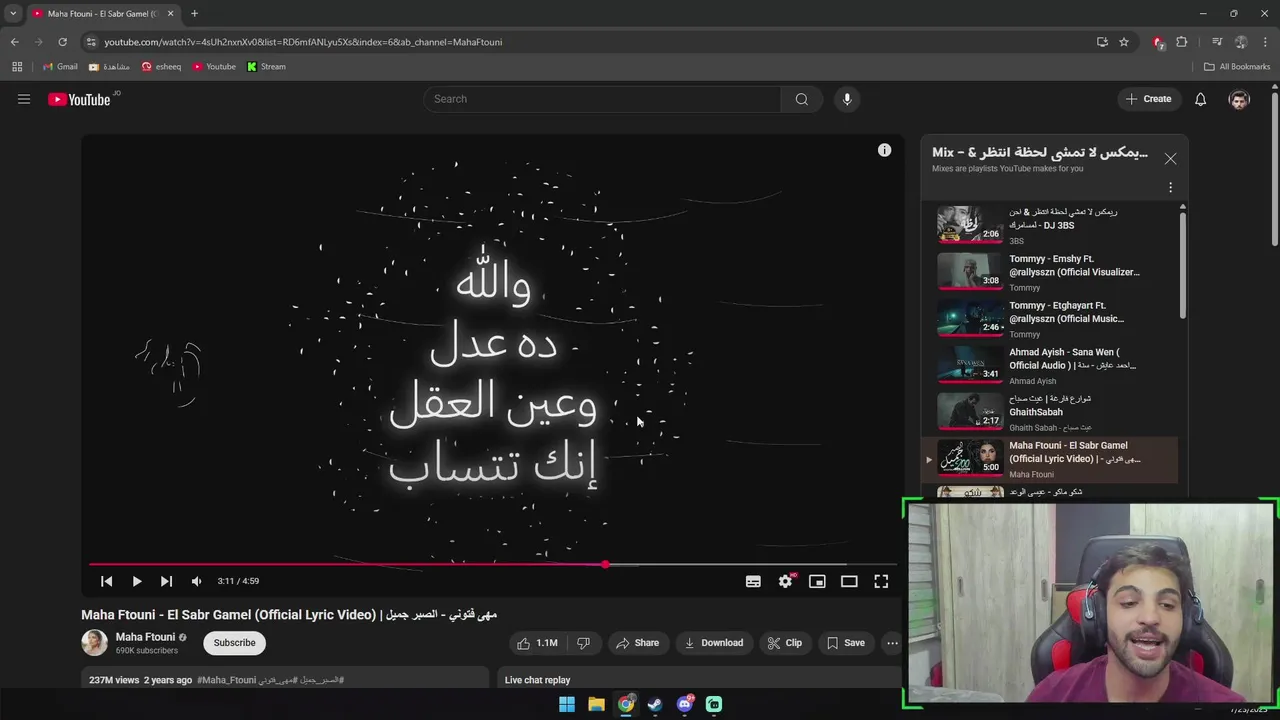Create a Clip of the video

(784, 643)
